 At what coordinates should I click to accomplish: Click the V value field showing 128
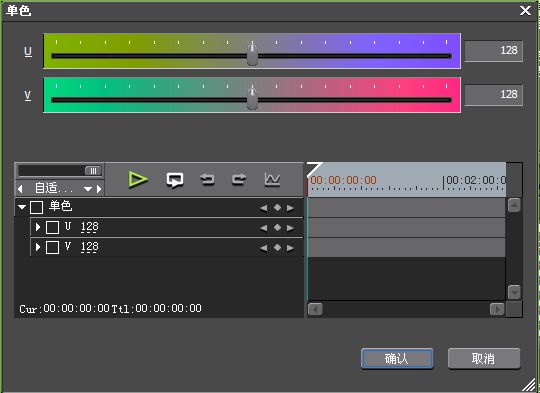494,95
